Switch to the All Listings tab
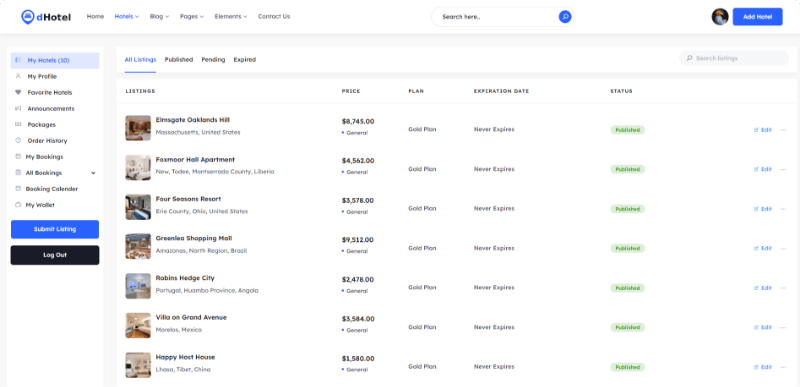Image resolution: width=800 pixels, height=387 pixels. pyautogui.click(x=140, y=60)
